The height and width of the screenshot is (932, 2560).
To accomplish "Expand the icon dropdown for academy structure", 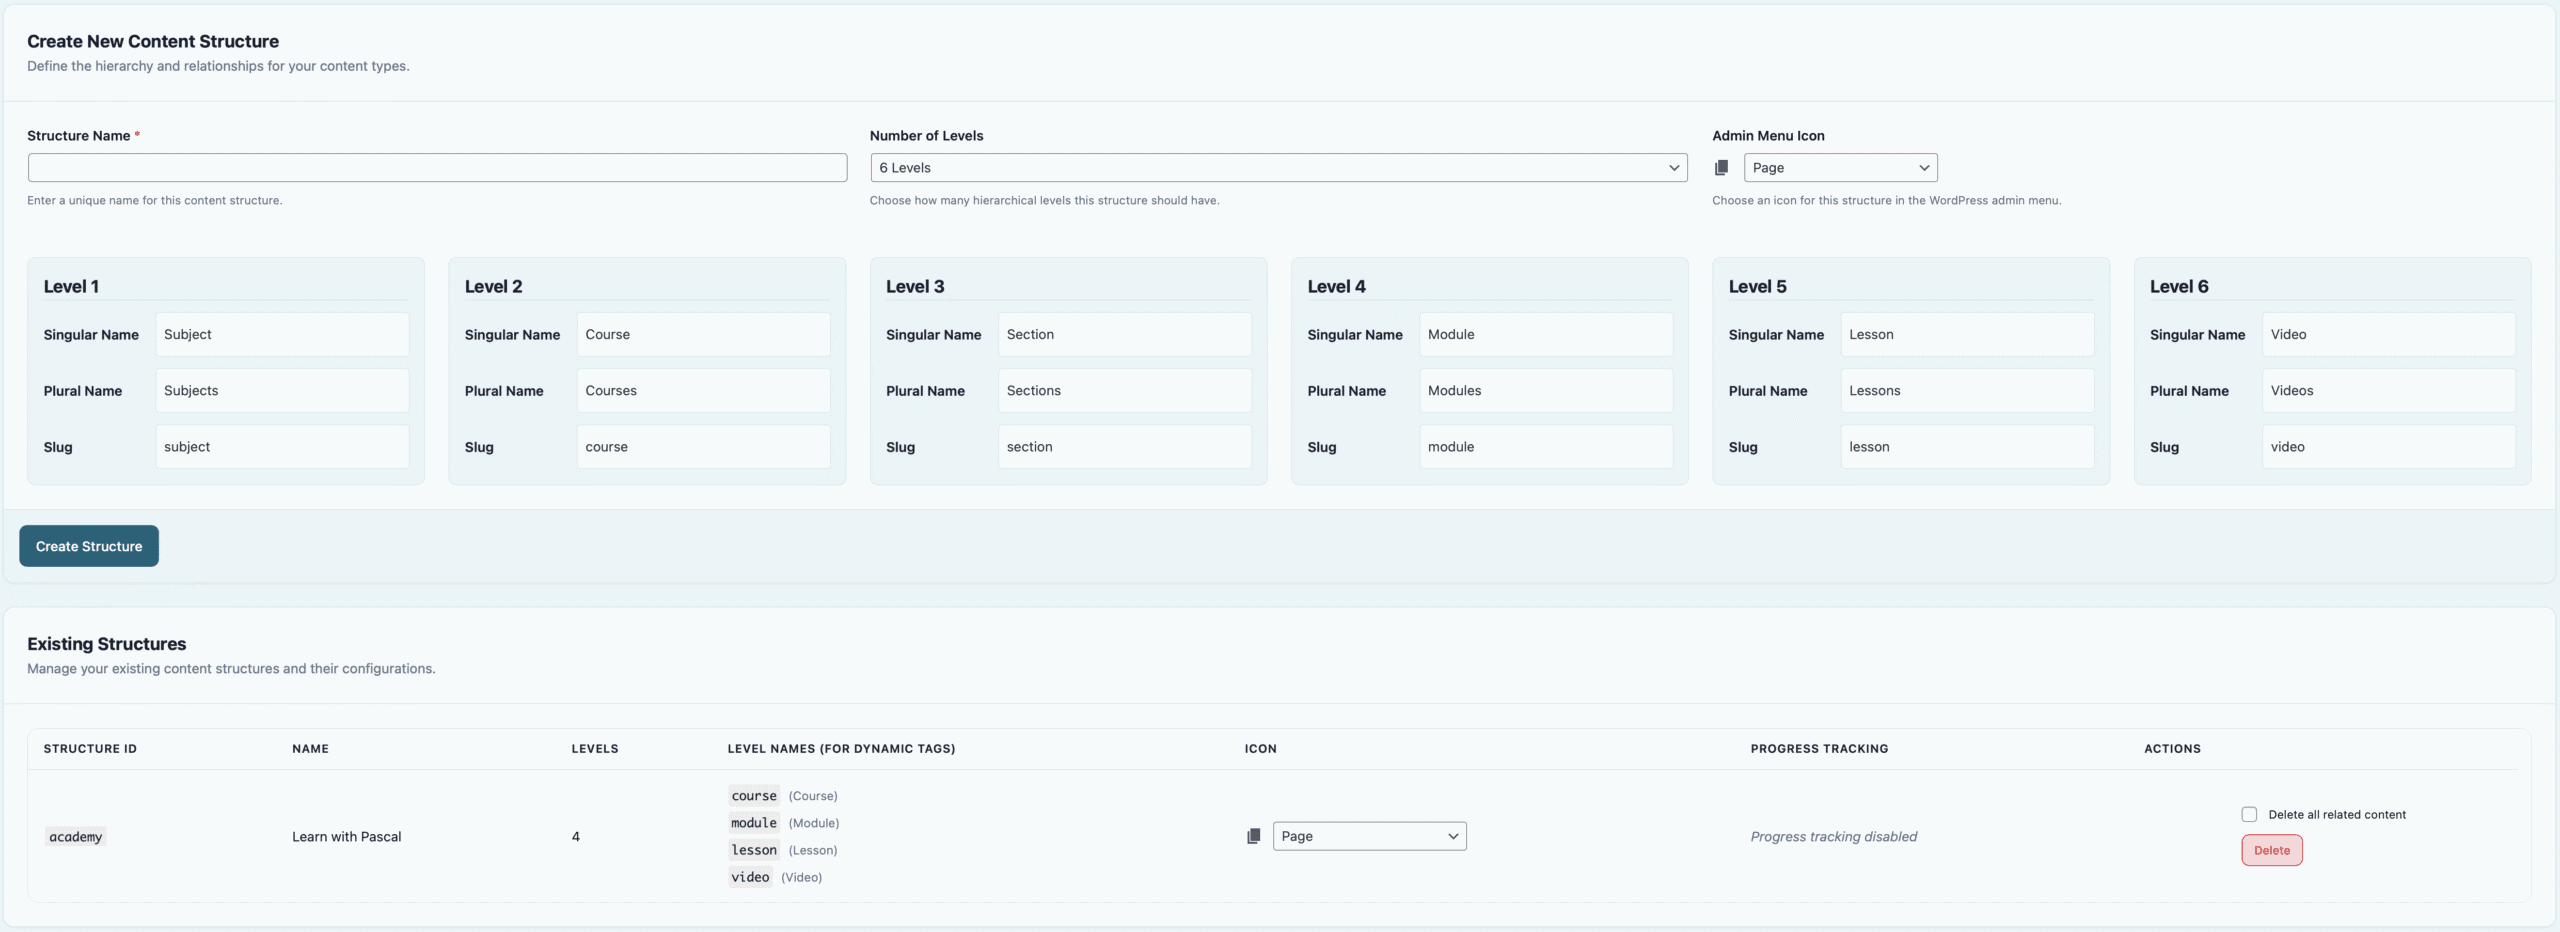I will pos(1369,836).
